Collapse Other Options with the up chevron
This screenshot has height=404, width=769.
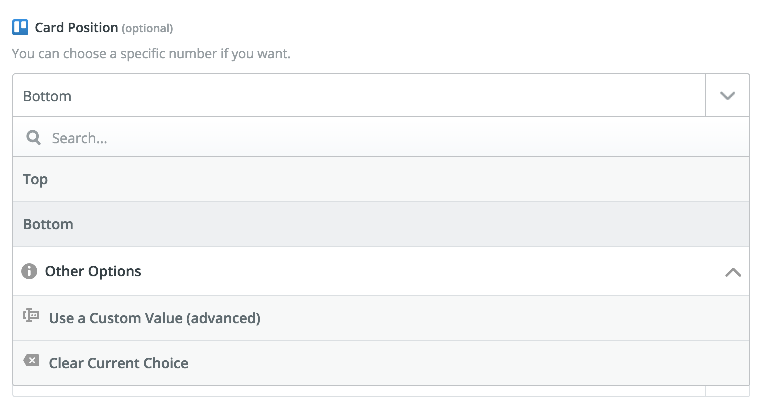pos(733,272)
